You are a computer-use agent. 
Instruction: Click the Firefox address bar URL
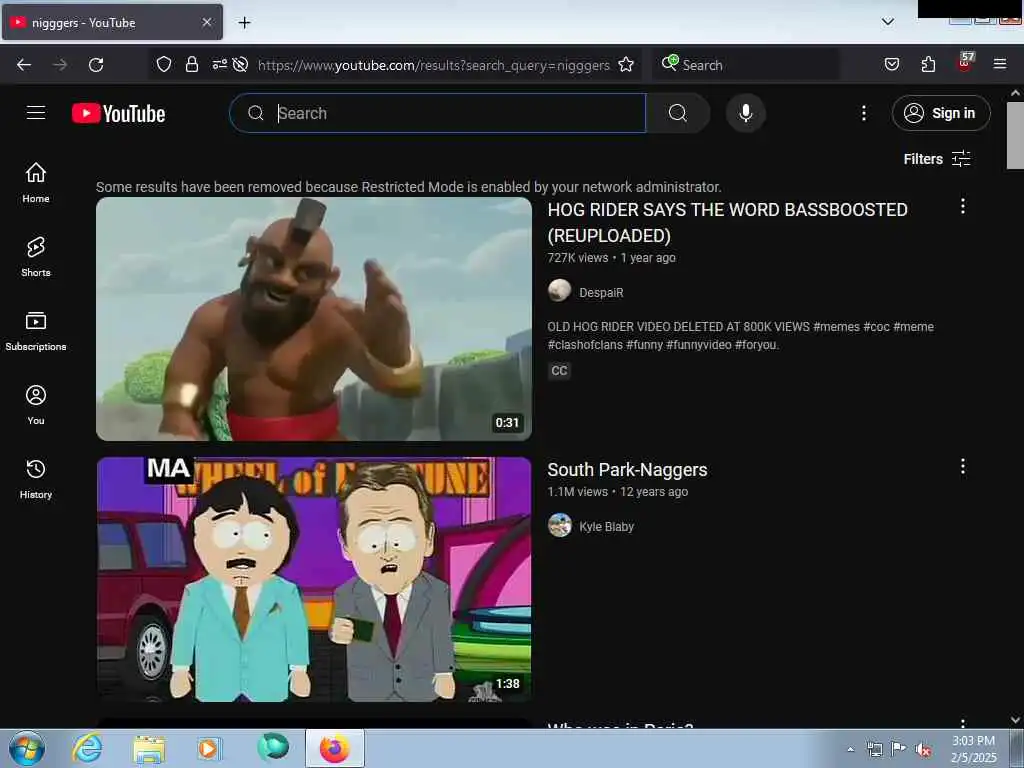tap(434, 65)
